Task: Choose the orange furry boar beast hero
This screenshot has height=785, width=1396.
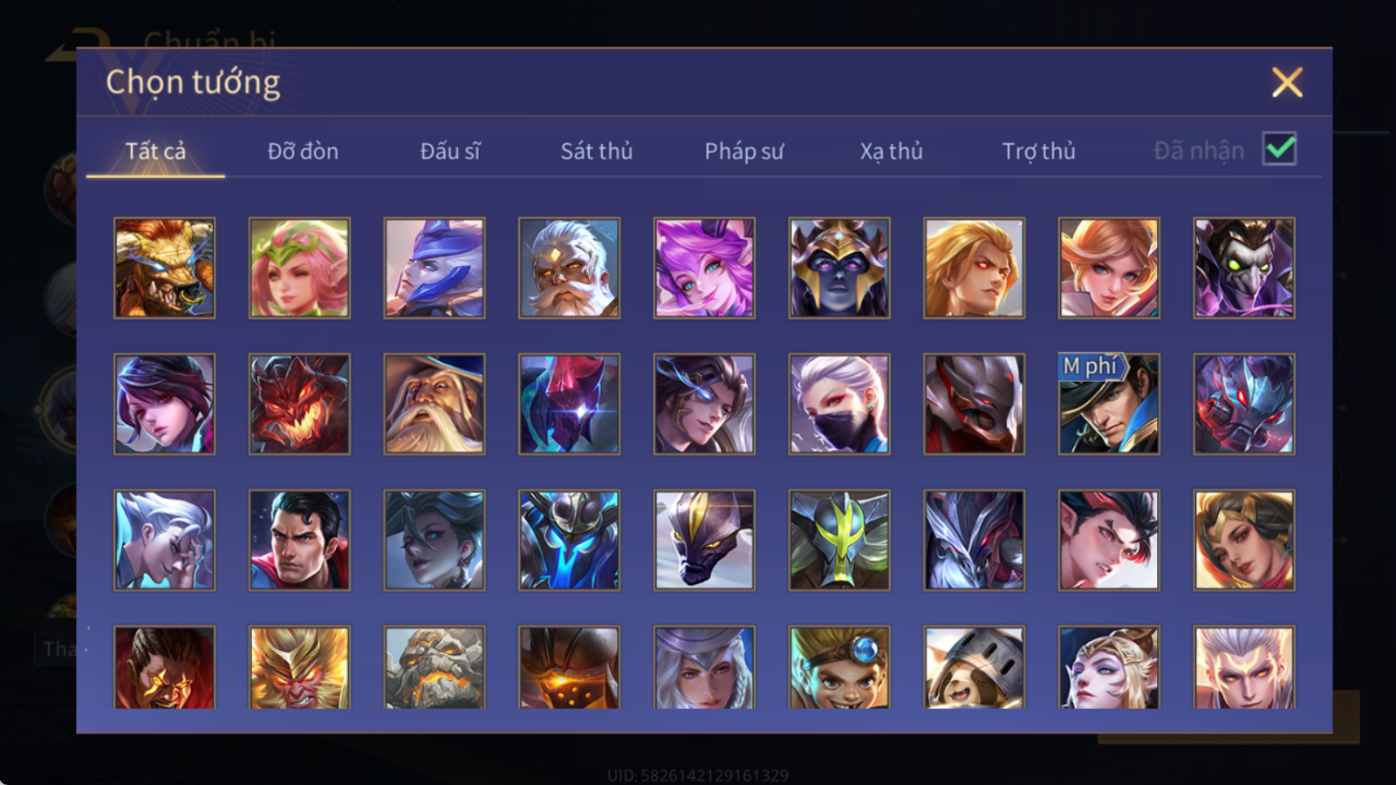Action: (164, 268)
